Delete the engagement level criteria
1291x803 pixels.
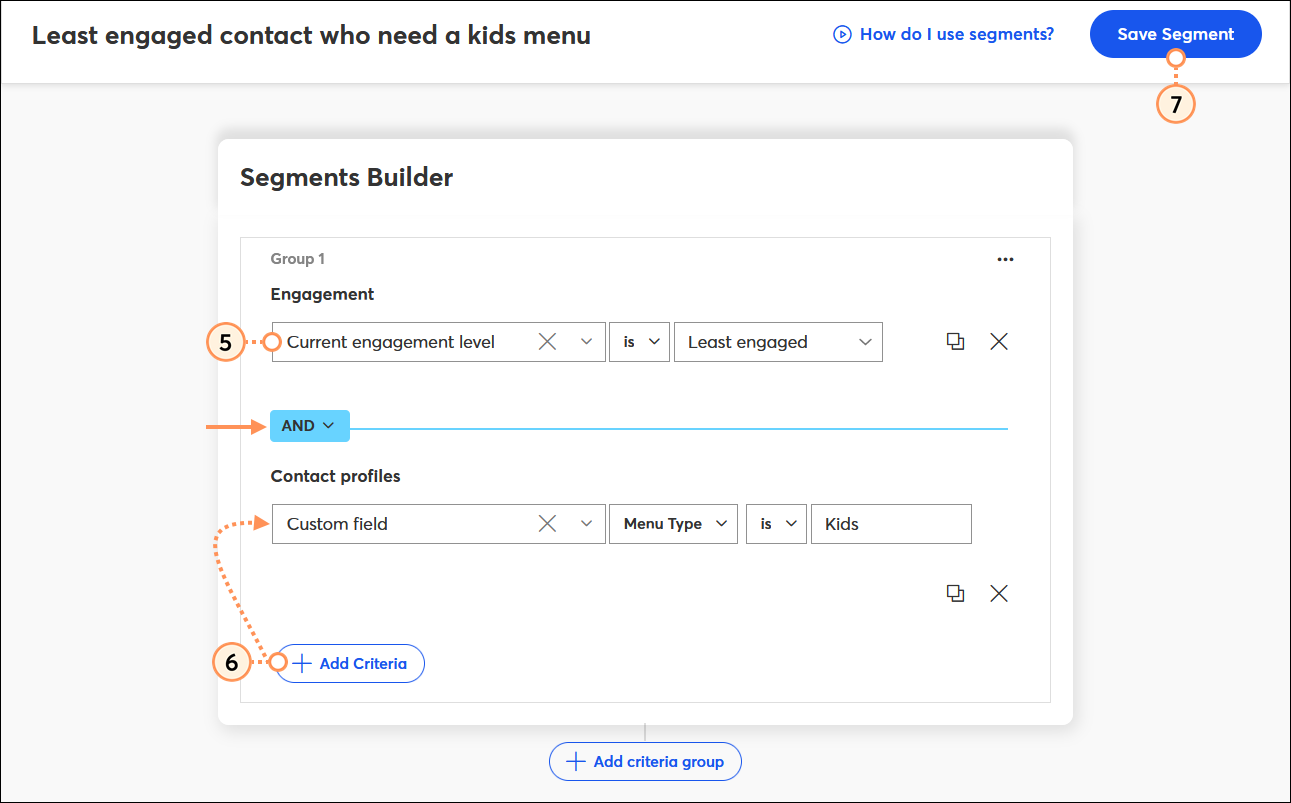(x=998, y=341)
